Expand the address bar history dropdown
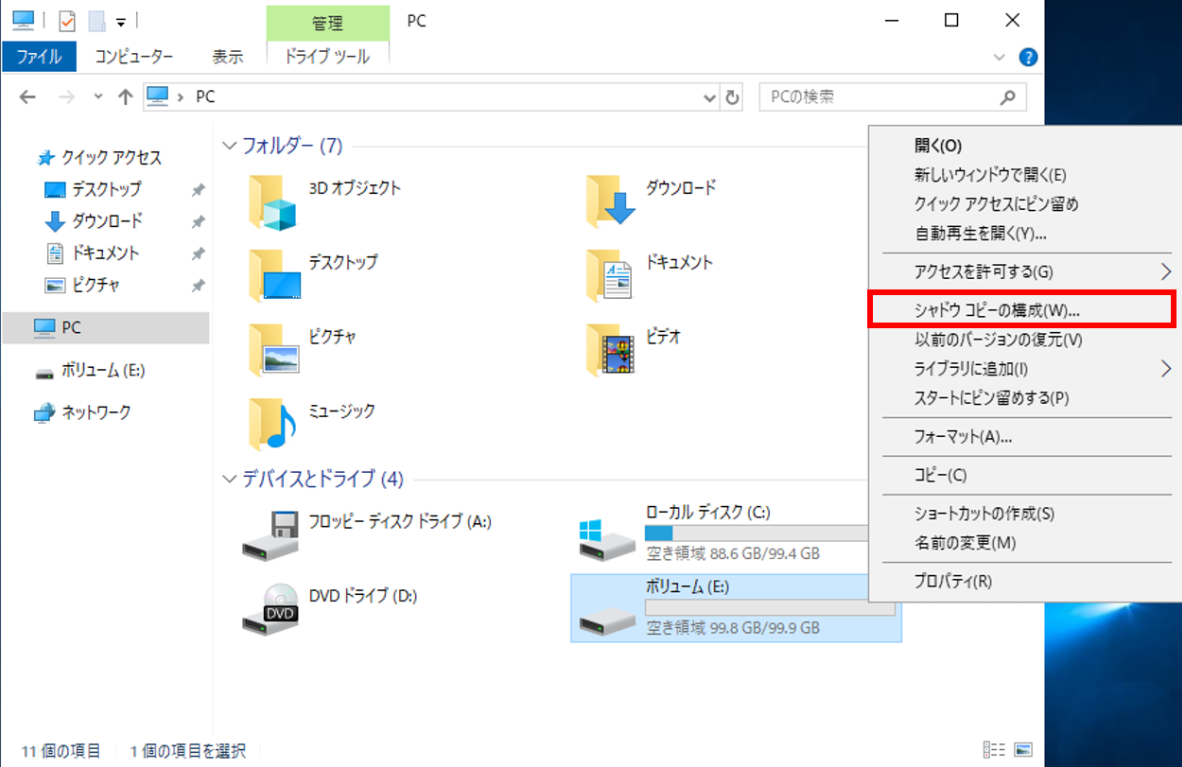This screenshot has width=1182, height=767. (709, 97)
